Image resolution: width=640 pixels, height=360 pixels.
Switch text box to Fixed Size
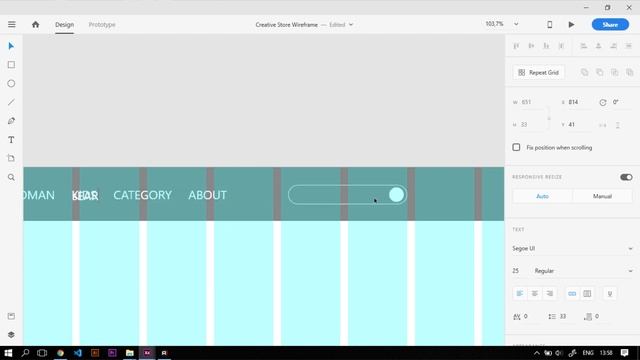(587, 293)
